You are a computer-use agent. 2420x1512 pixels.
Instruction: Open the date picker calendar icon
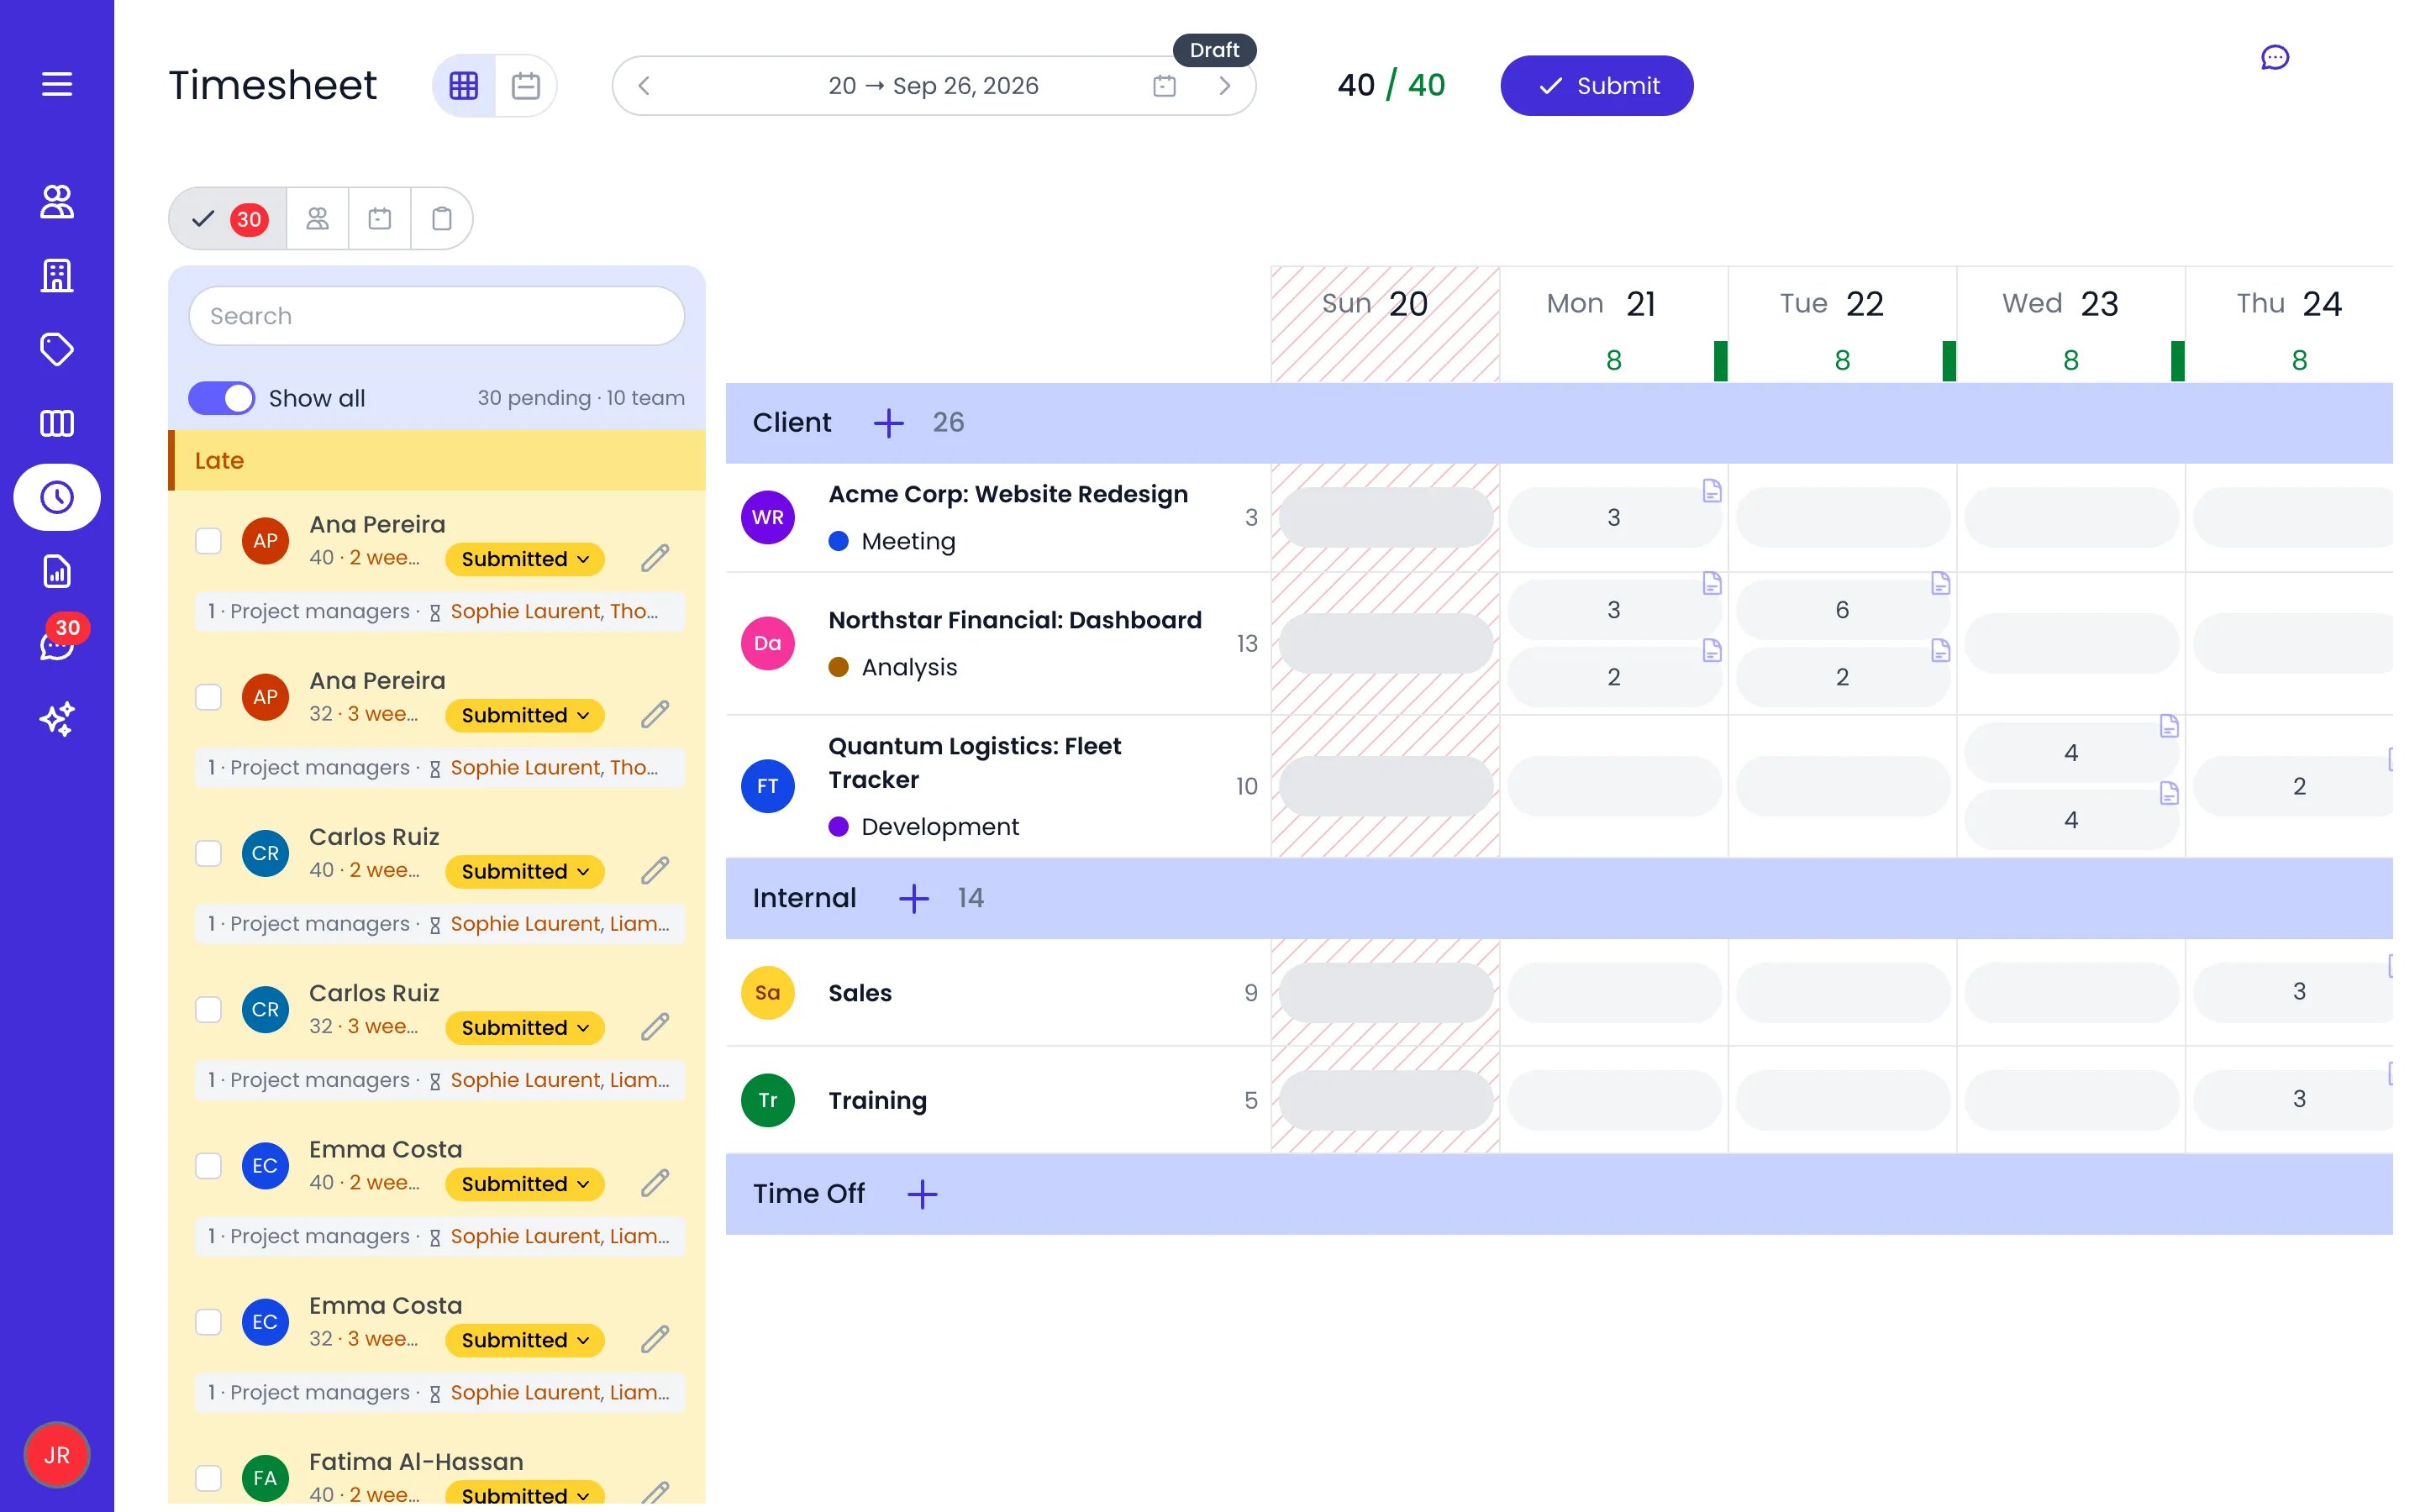(x=1164, y=86)
